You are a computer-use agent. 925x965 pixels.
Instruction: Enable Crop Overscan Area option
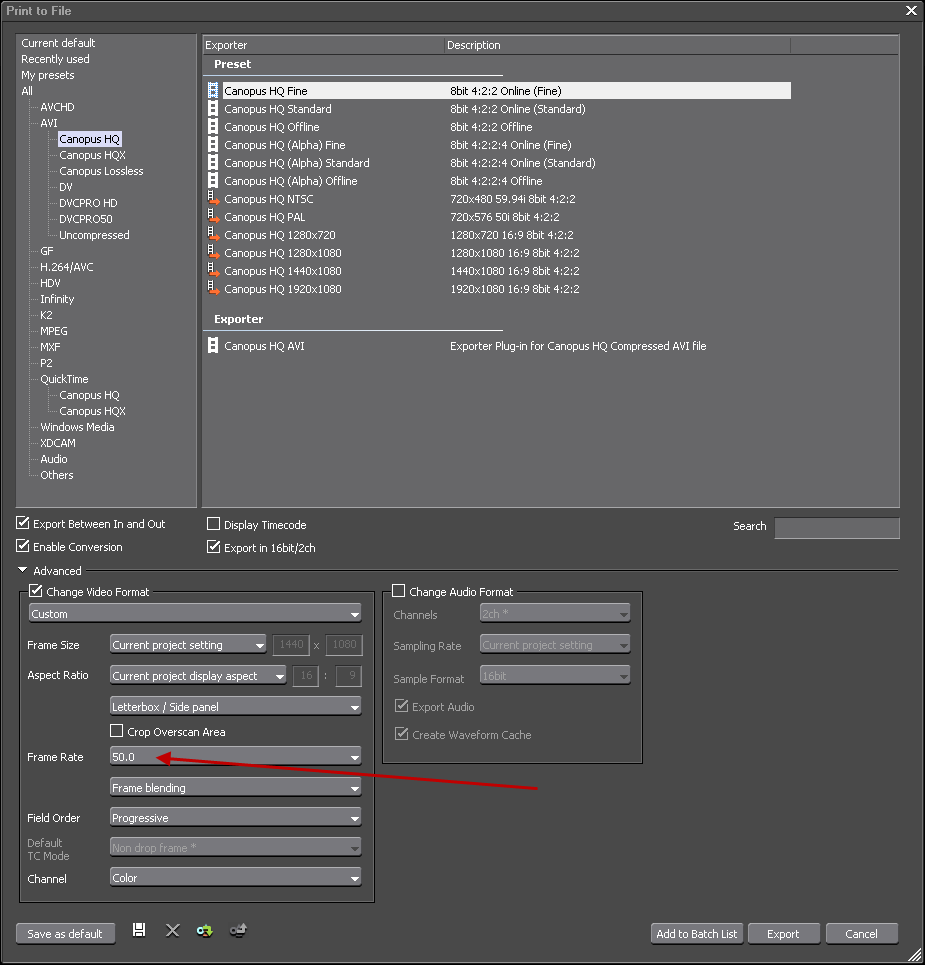pyautogui.click(x=117, y=732)
